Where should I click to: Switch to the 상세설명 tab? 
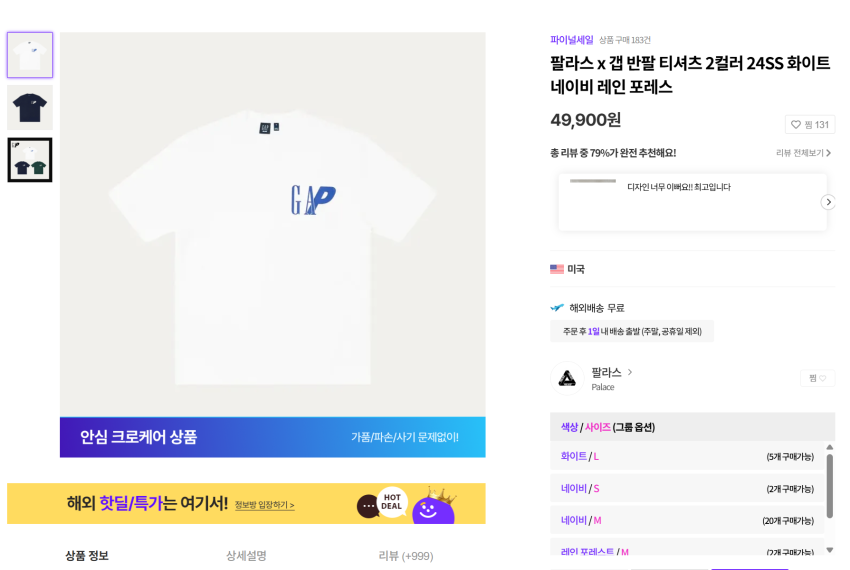click(x=246, y=556)
